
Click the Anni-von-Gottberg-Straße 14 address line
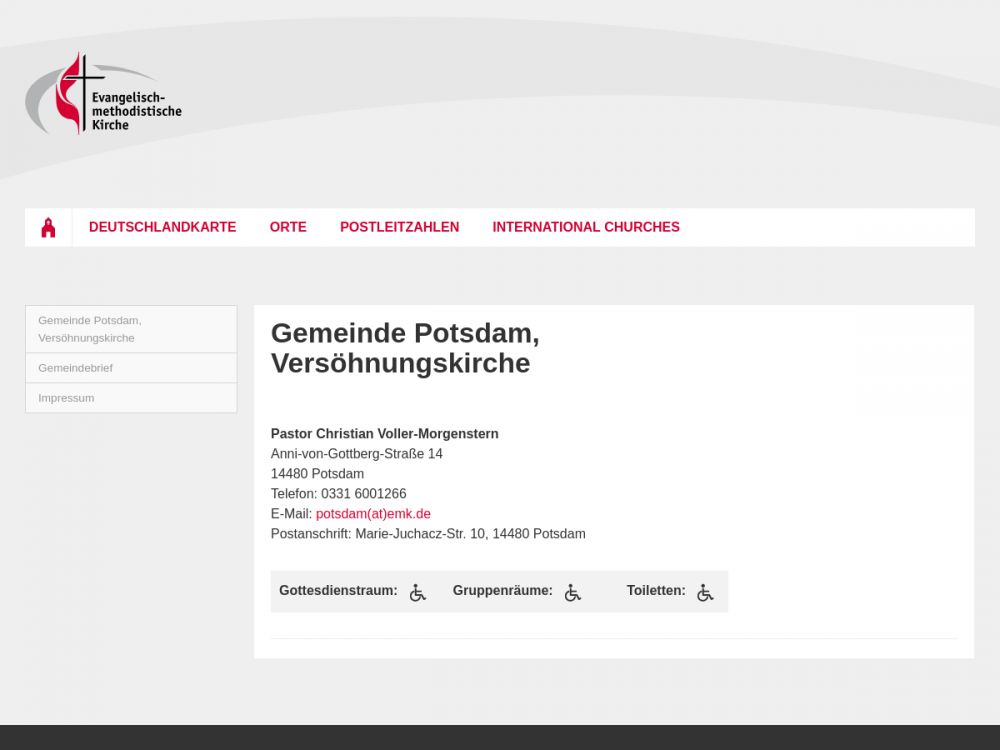[356, 454]
